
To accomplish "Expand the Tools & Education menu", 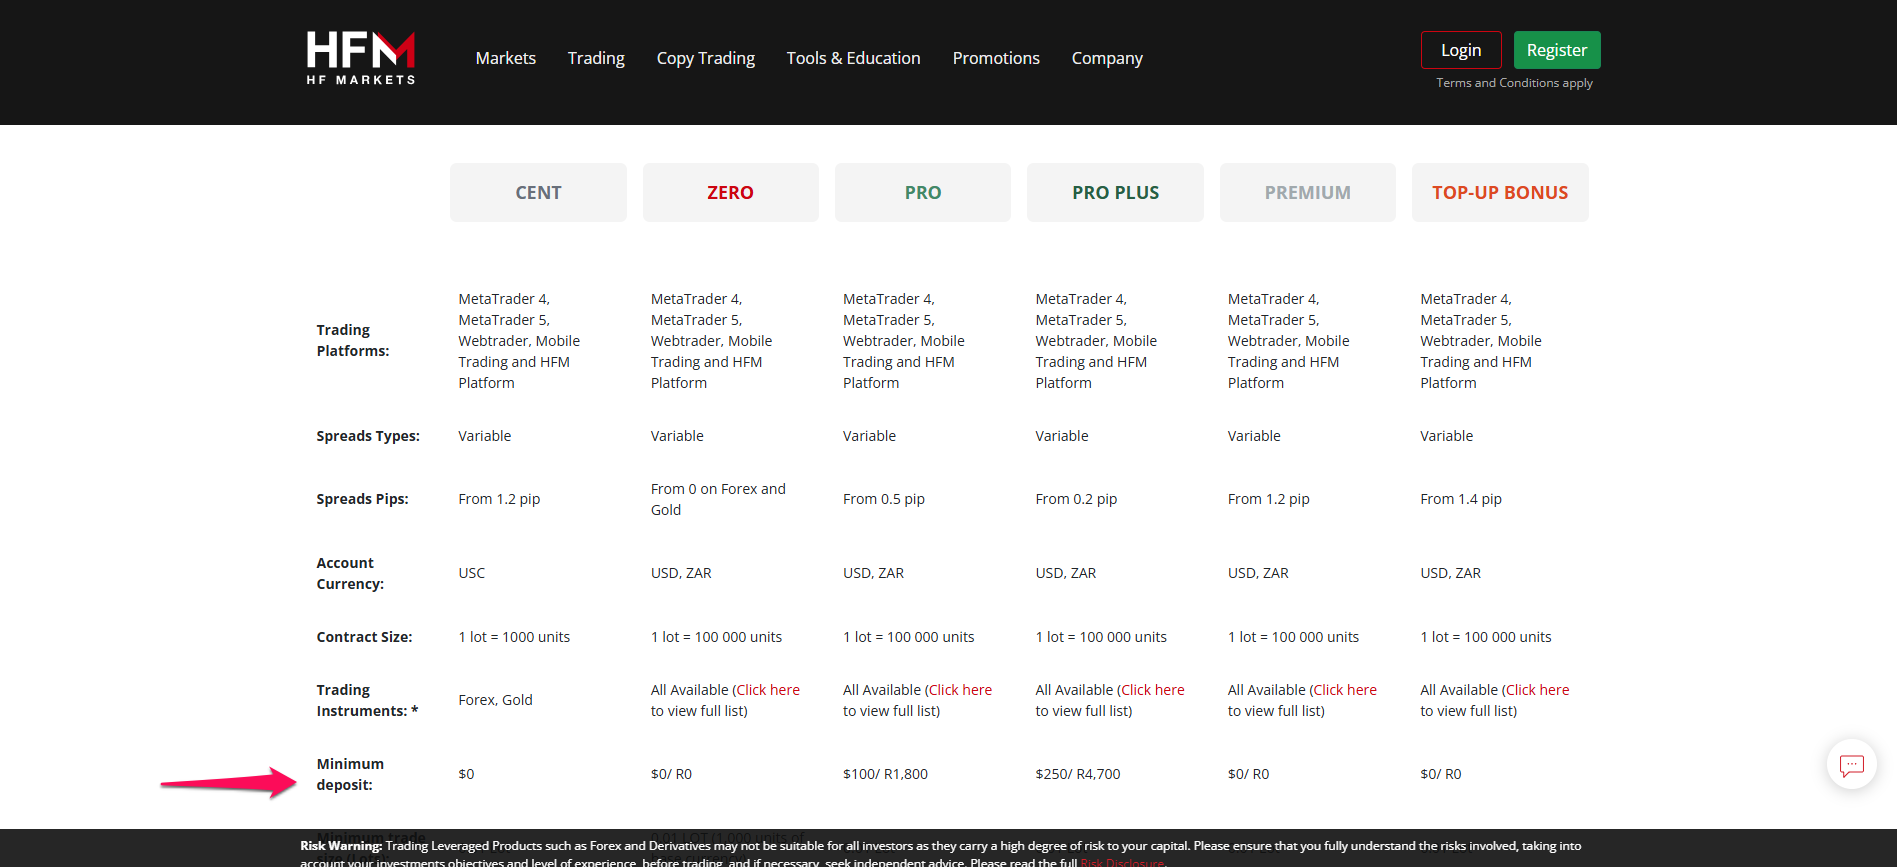I will (853, 58).
